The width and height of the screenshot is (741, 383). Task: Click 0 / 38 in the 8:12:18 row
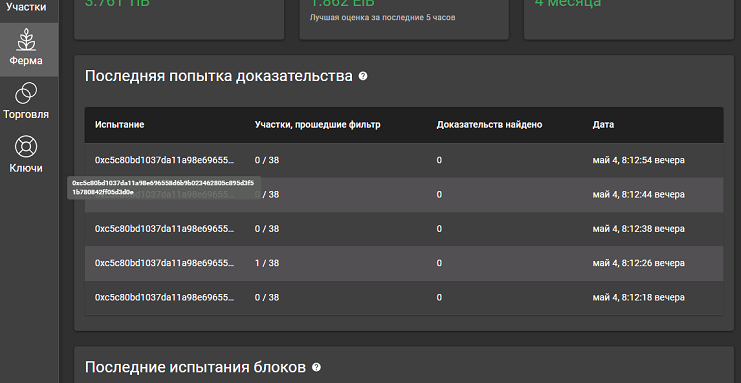click(267, 297)
